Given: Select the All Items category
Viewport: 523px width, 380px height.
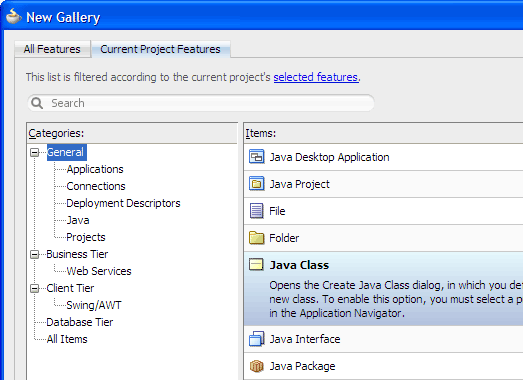Looking at the screenshot, I should pos(67,339).
